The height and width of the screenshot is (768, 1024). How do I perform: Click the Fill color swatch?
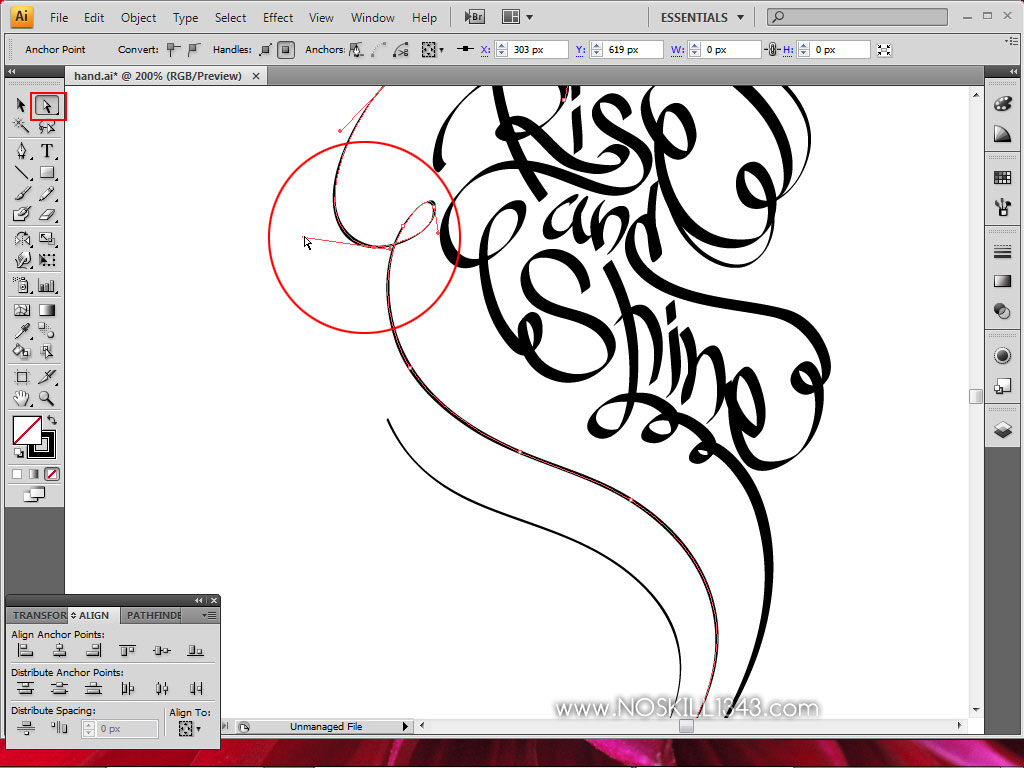(x=27, y=430)
